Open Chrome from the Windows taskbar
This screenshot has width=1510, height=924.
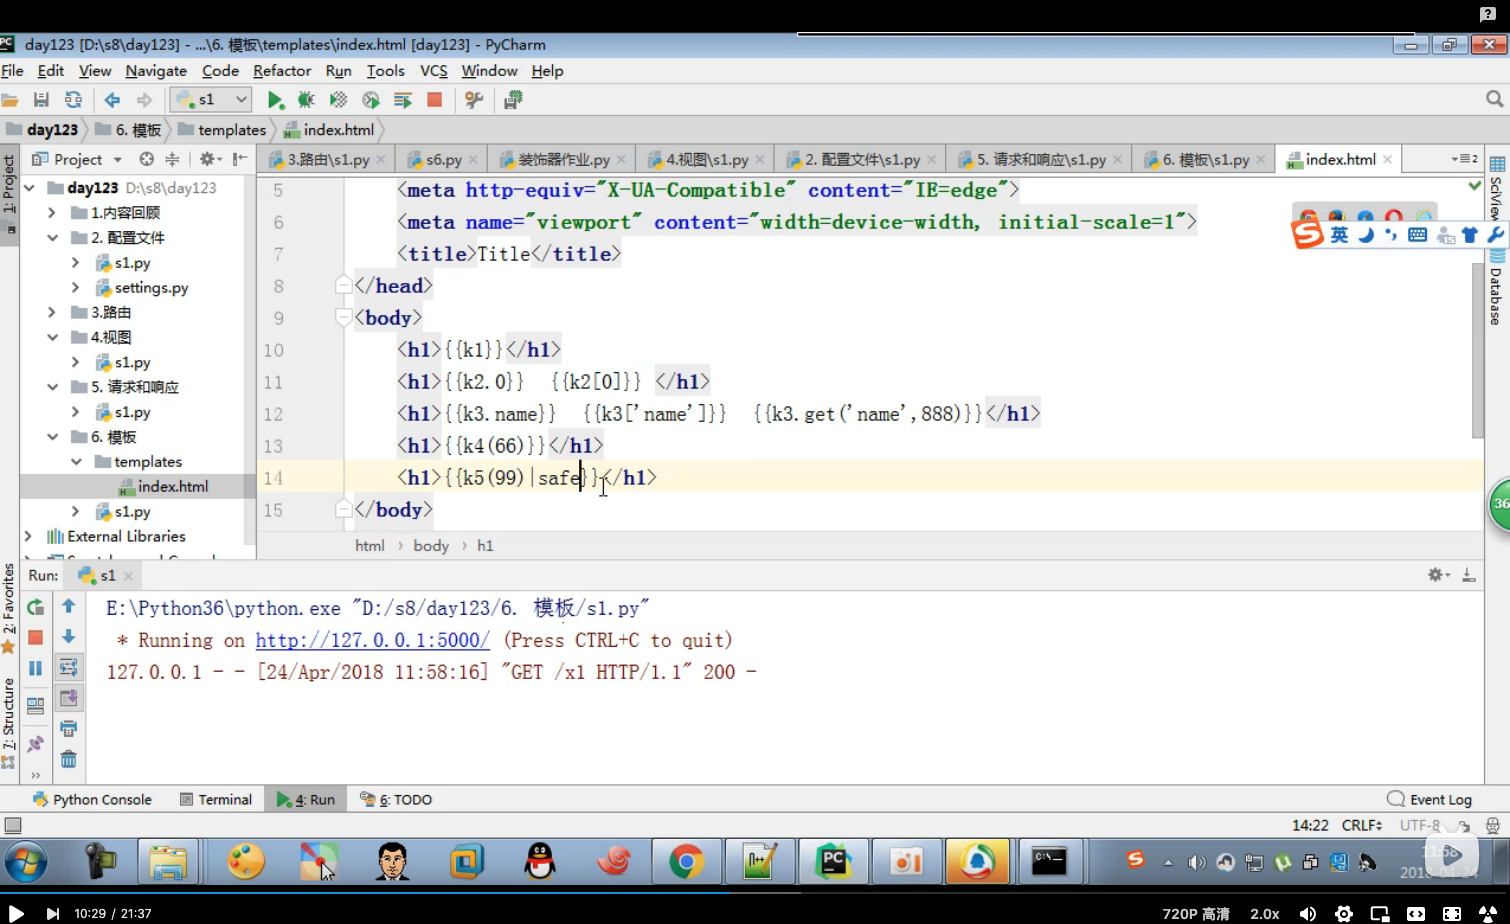click(686, 860)
